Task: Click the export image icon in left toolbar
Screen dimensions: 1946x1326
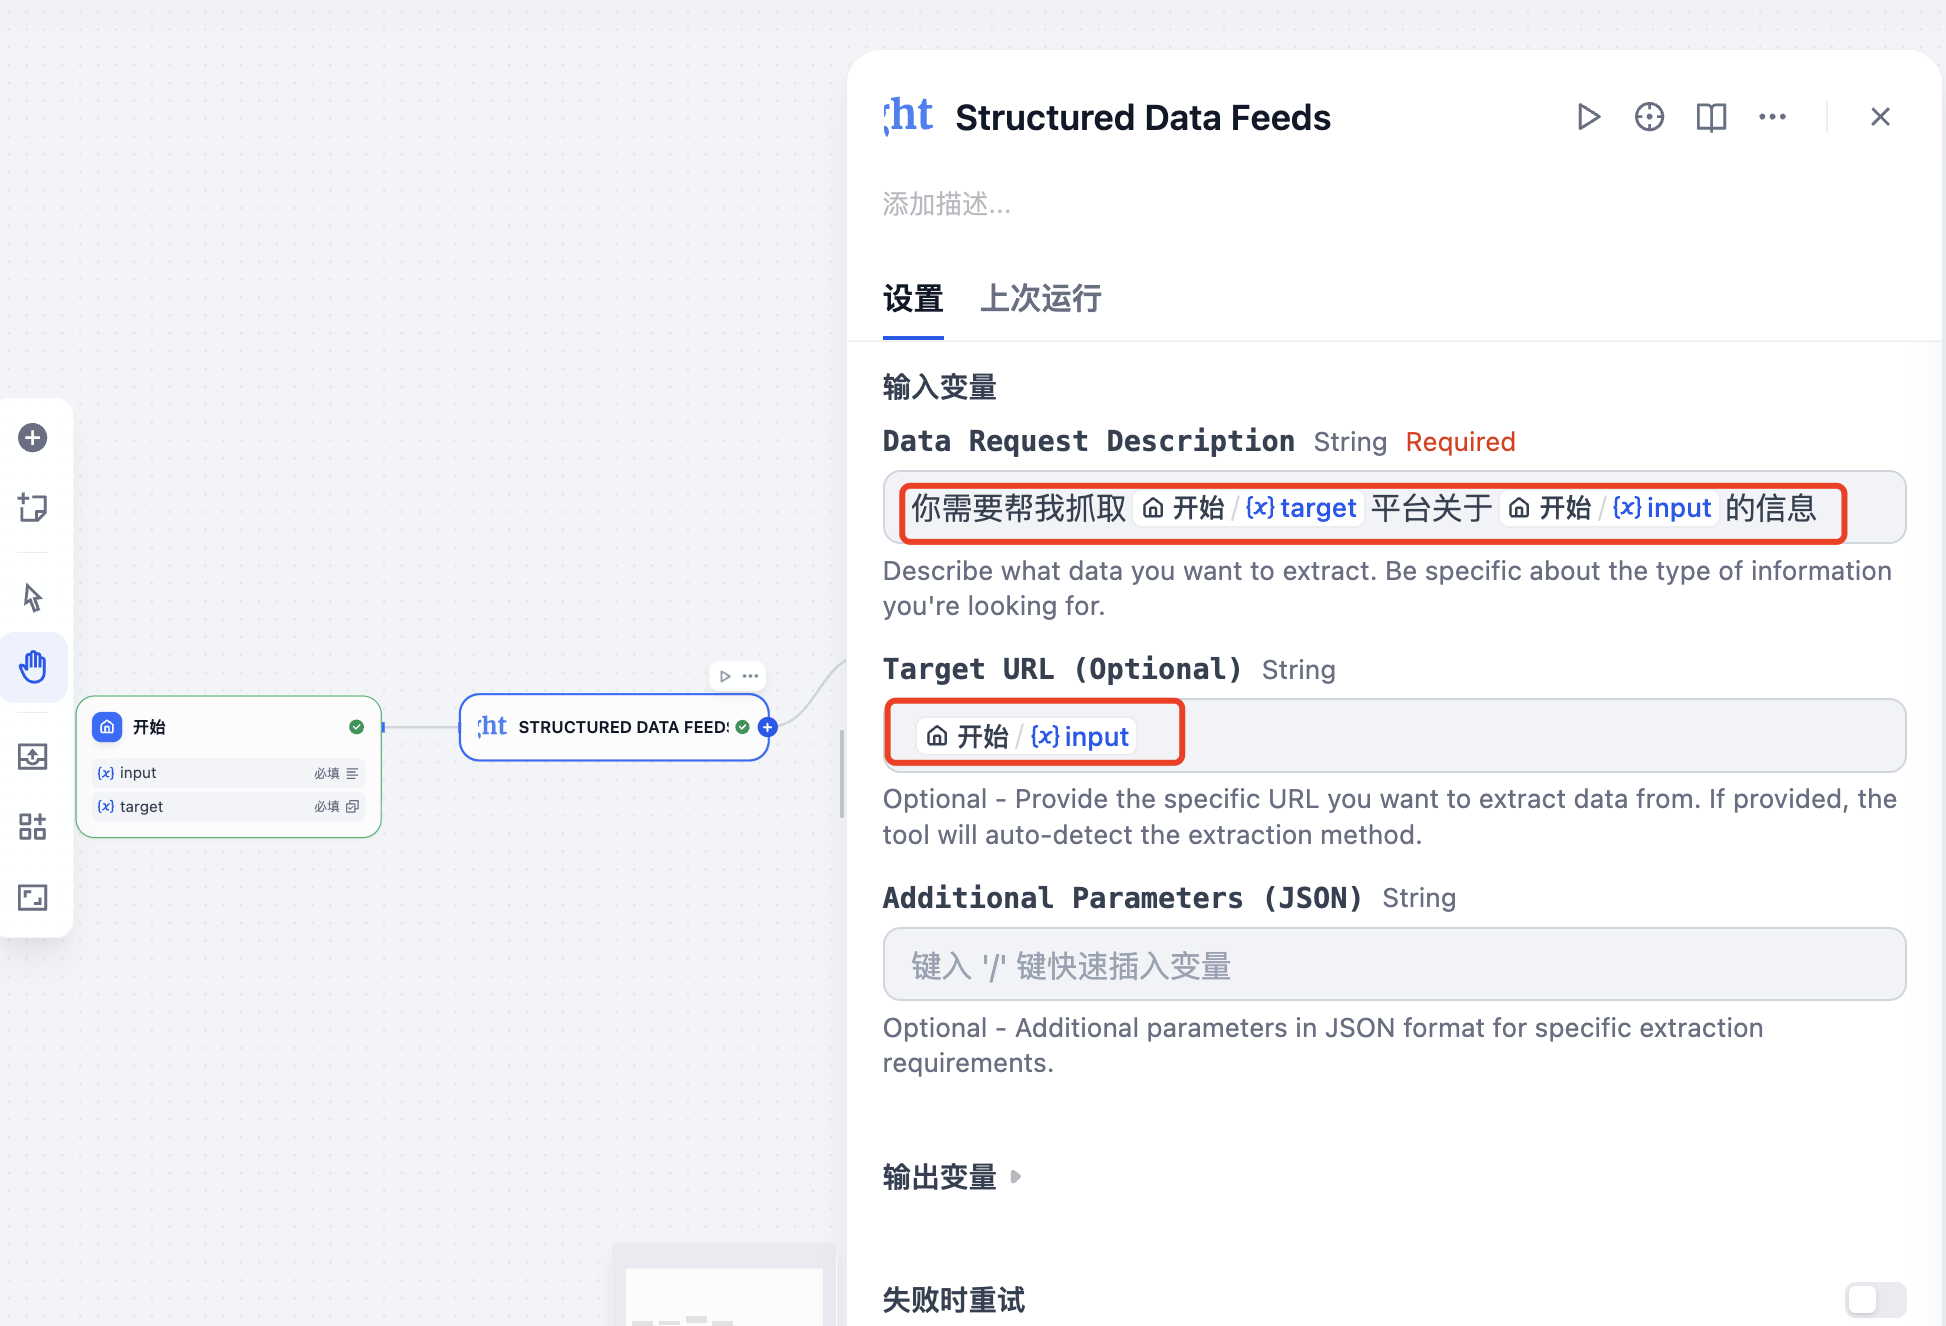Action: (x=33, y=757)
